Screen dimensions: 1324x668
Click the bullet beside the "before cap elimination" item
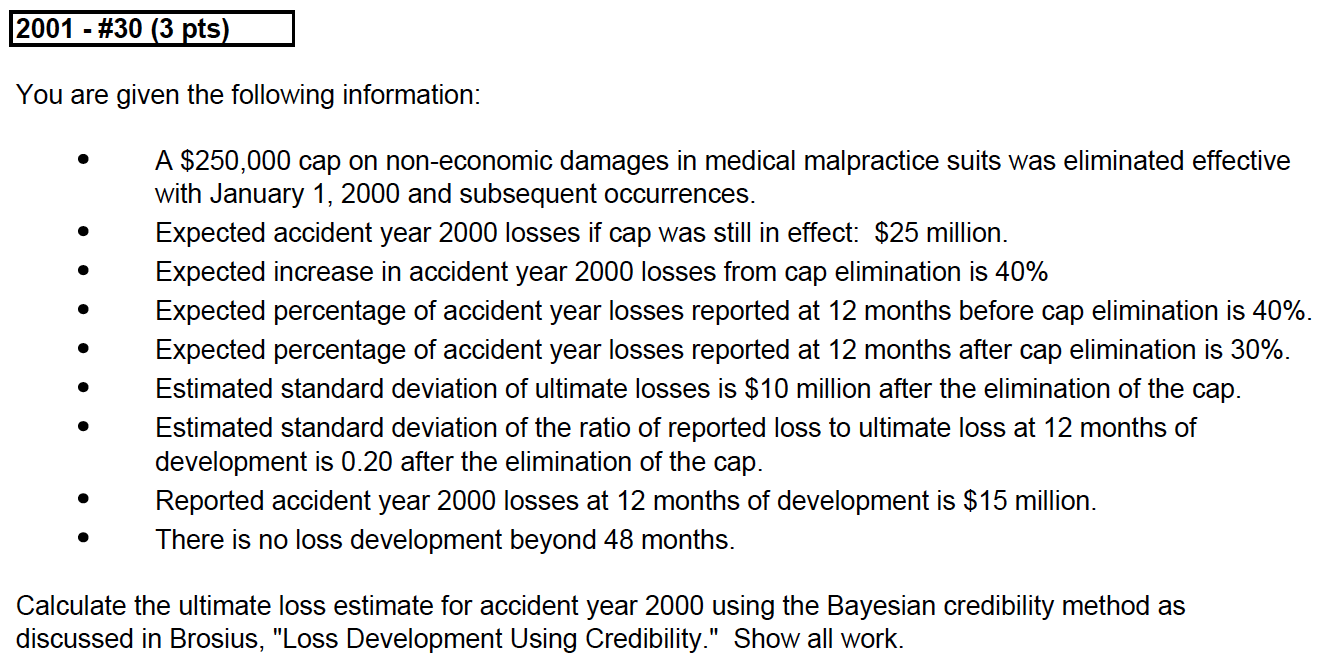coord(84,311)
